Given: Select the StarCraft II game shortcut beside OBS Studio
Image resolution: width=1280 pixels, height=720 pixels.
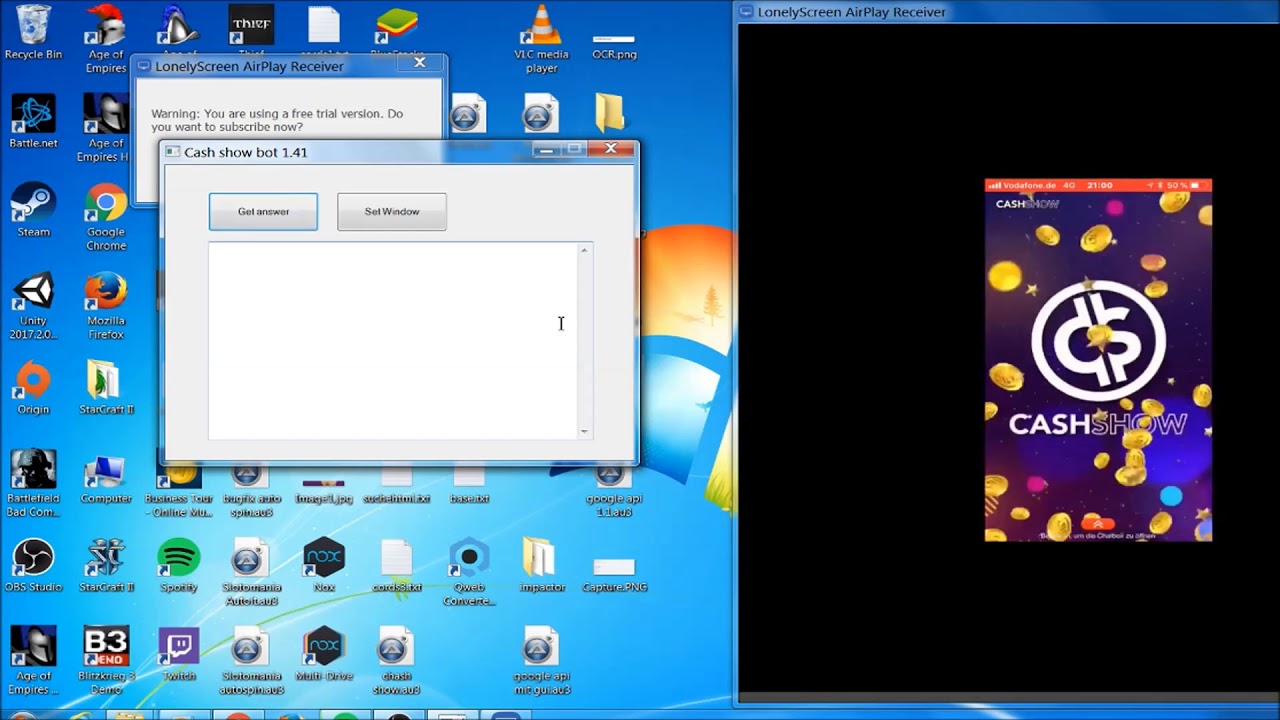Looking at the screenshot, I should tap(105, 566).
